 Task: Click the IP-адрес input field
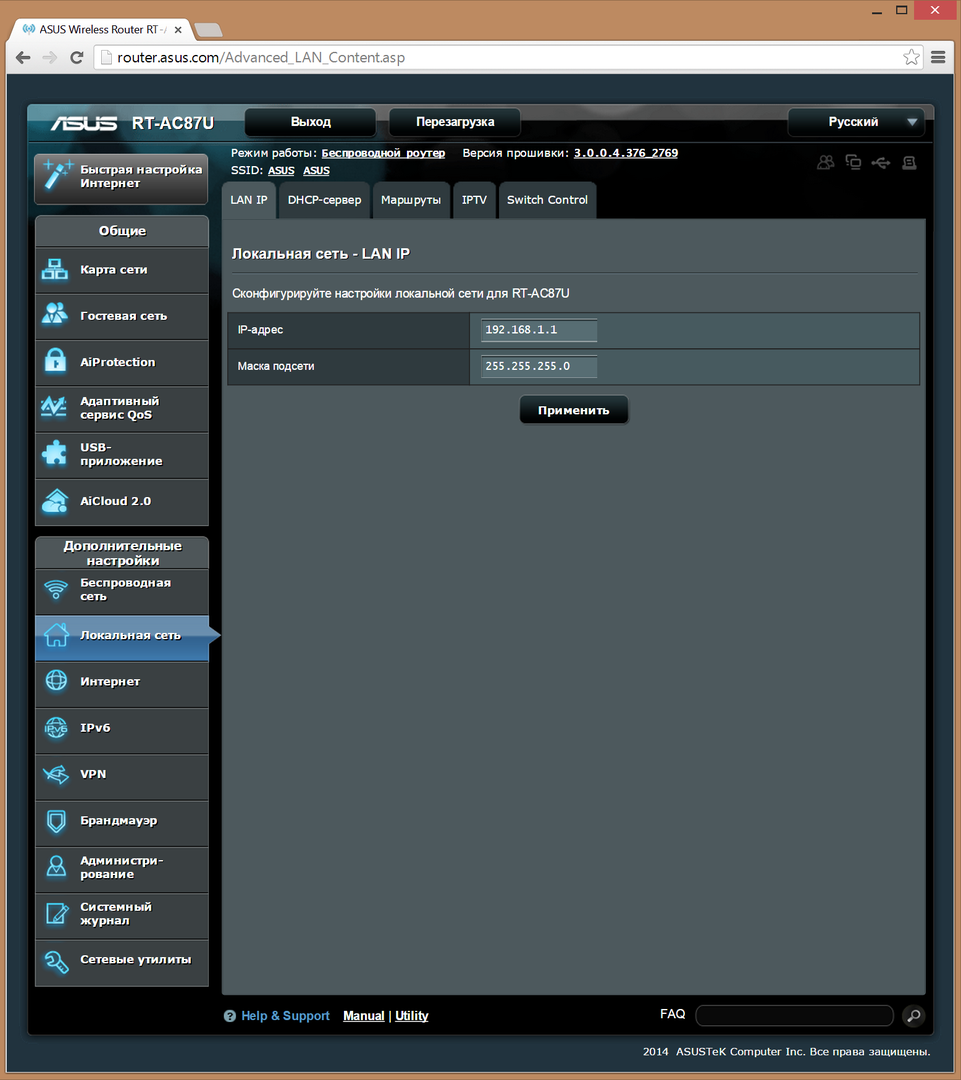pos(539,330)
